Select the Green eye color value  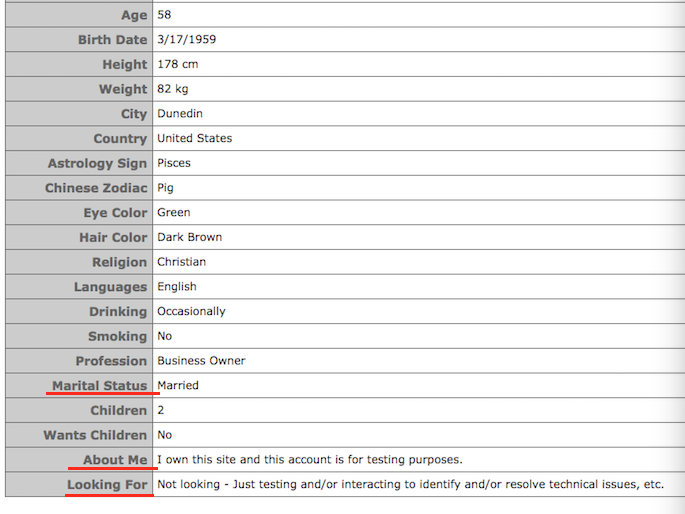pyautogui.click(x=174, y=212)
